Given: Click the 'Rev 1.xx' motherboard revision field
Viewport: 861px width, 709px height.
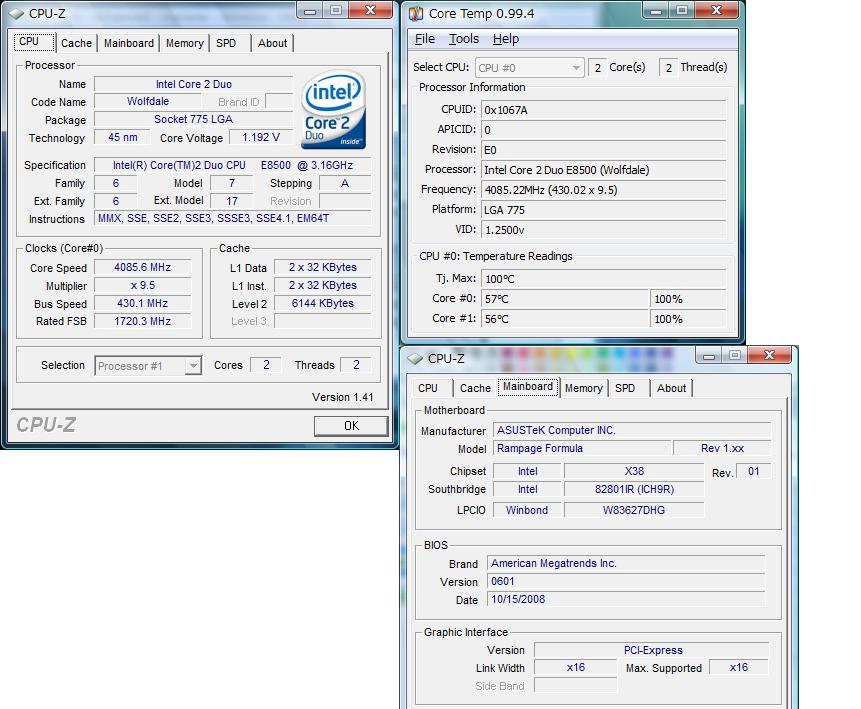Looking at the screenshot, I should (723, 448).
